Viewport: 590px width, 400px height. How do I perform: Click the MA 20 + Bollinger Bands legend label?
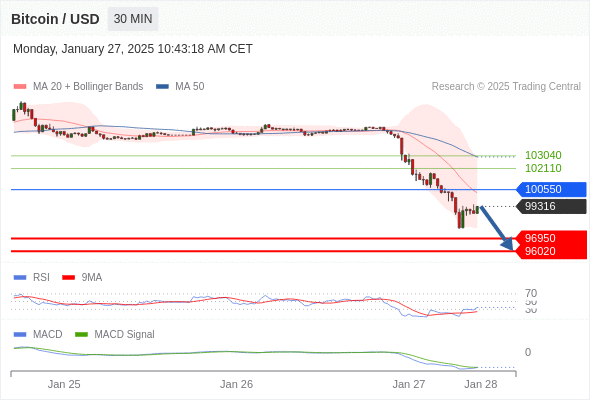tap(88, 87)
